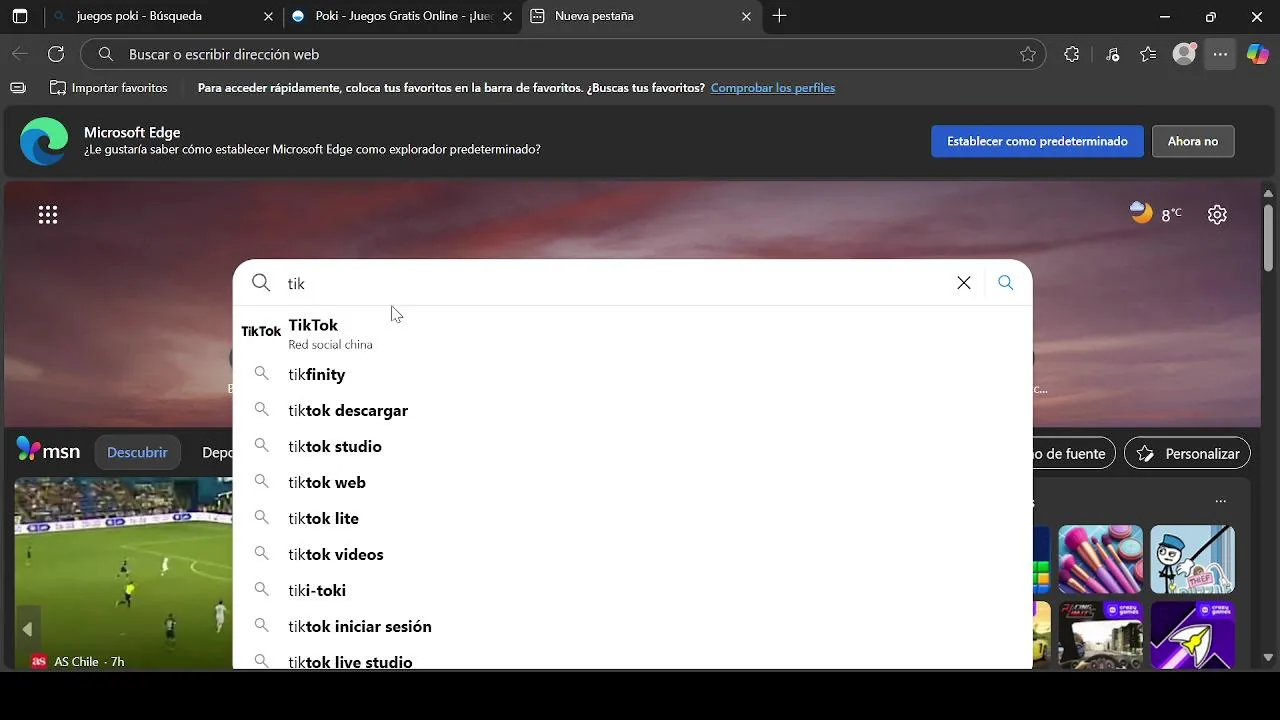This screenshot has height=720, width=1280.
Task: Open the weather 8°C widget
Action: [x=1155, y=213]
